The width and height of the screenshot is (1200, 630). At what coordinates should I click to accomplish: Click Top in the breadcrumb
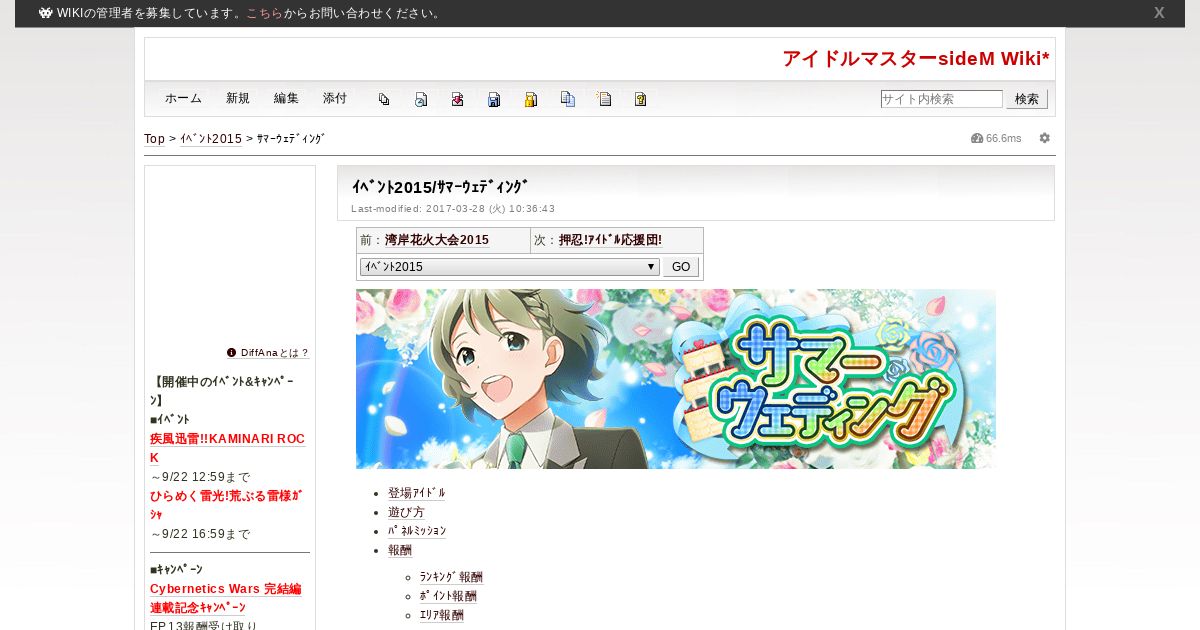(154, 139)
